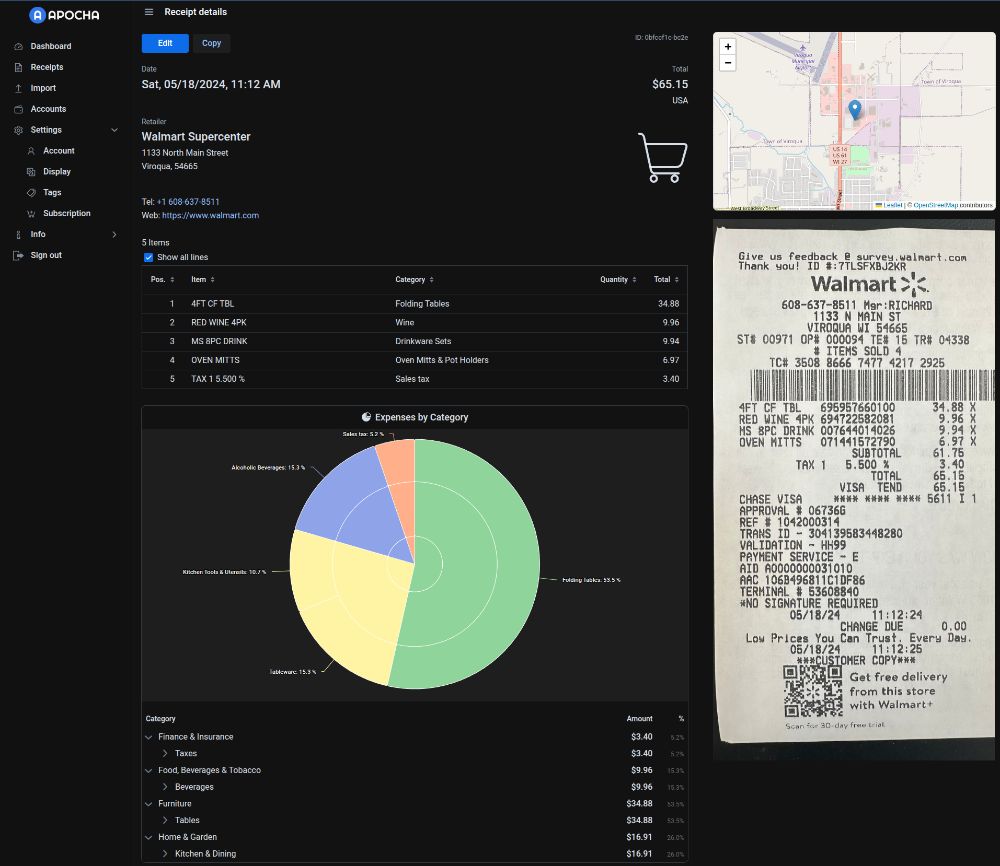Zoom out on the map
The image size is (1000, 866).
[728, 62]
